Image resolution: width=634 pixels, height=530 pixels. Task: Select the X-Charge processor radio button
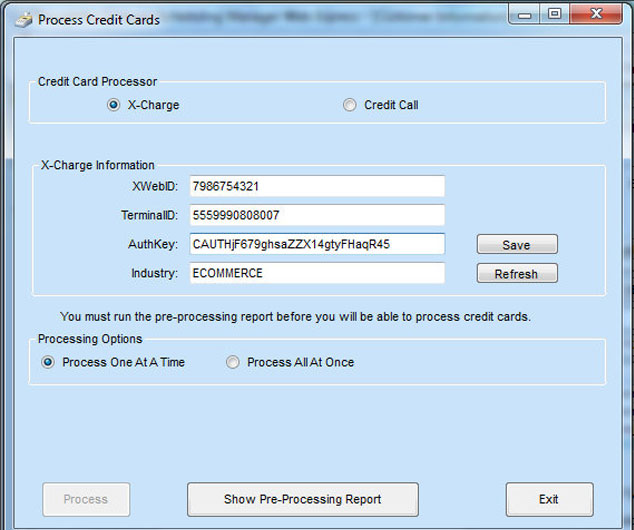113,105
